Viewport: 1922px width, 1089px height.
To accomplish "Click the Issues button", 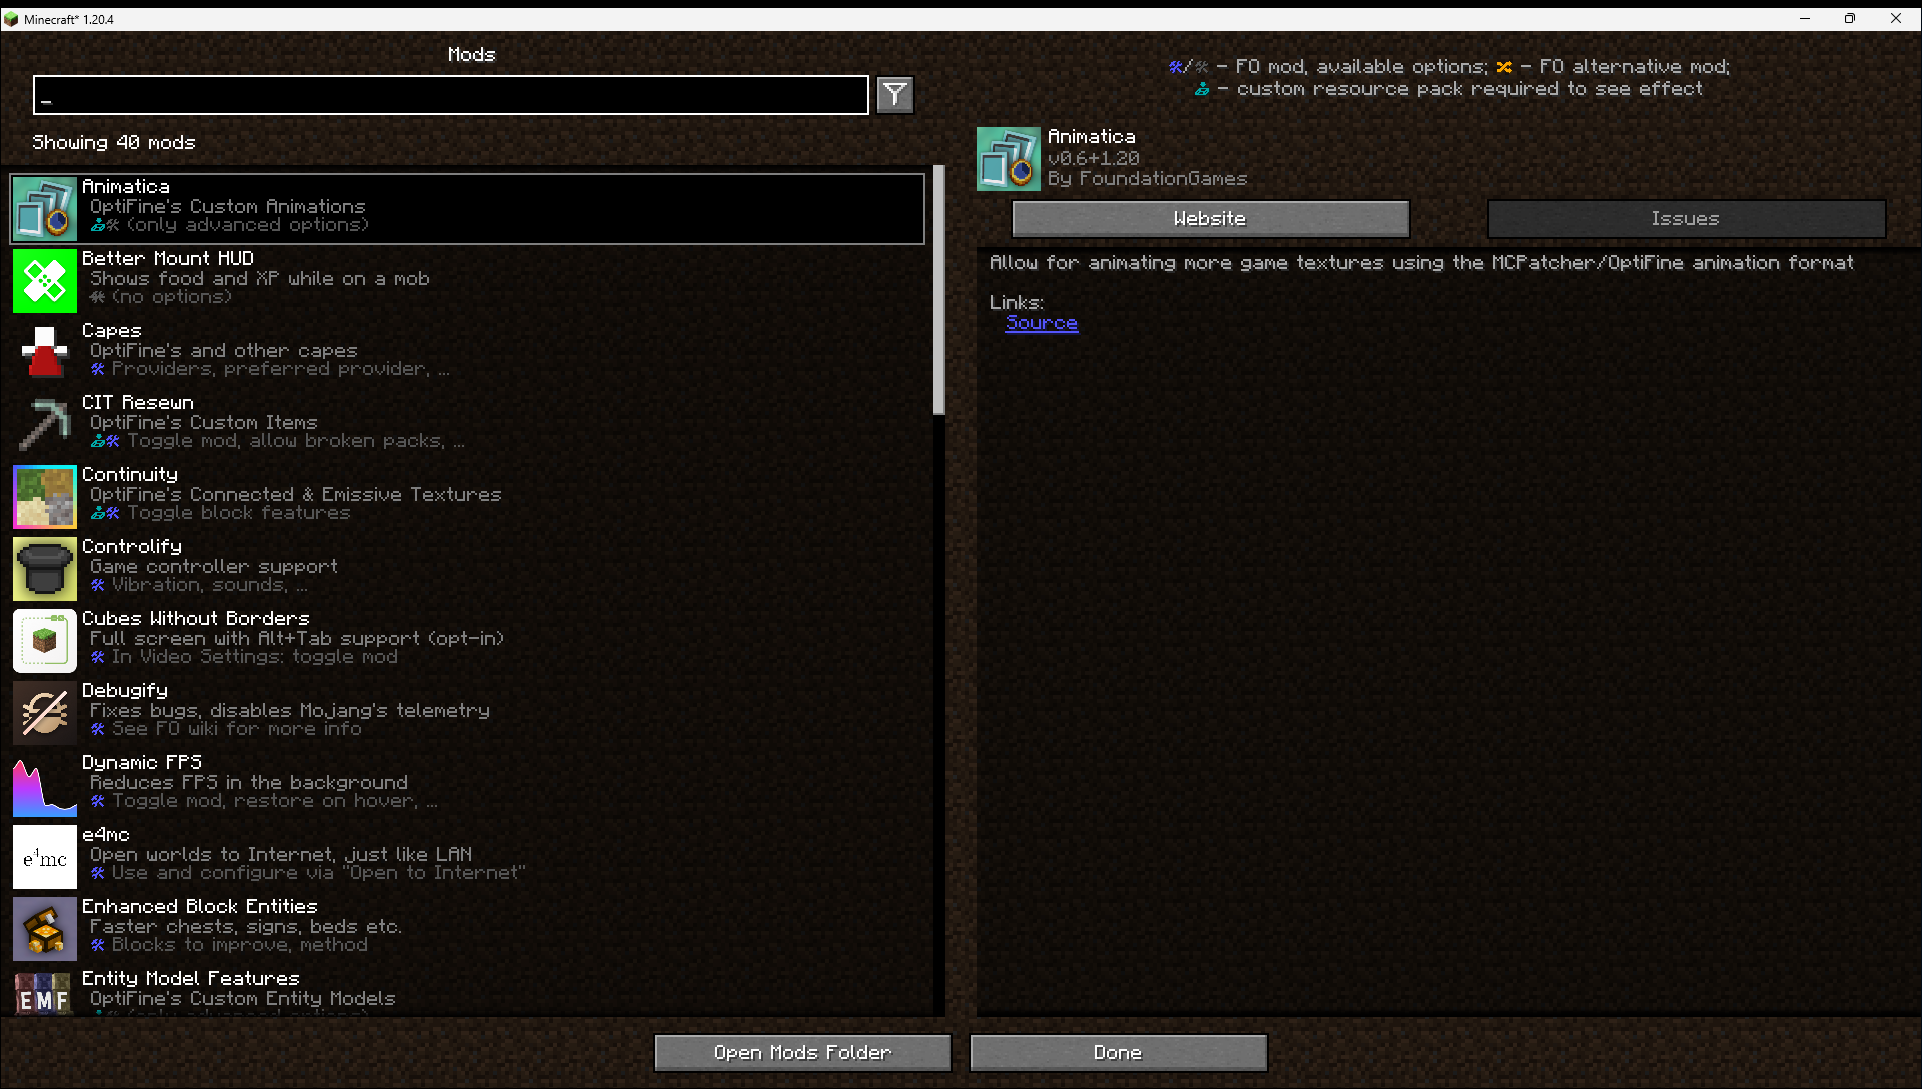I will [x=1686, y=219].
